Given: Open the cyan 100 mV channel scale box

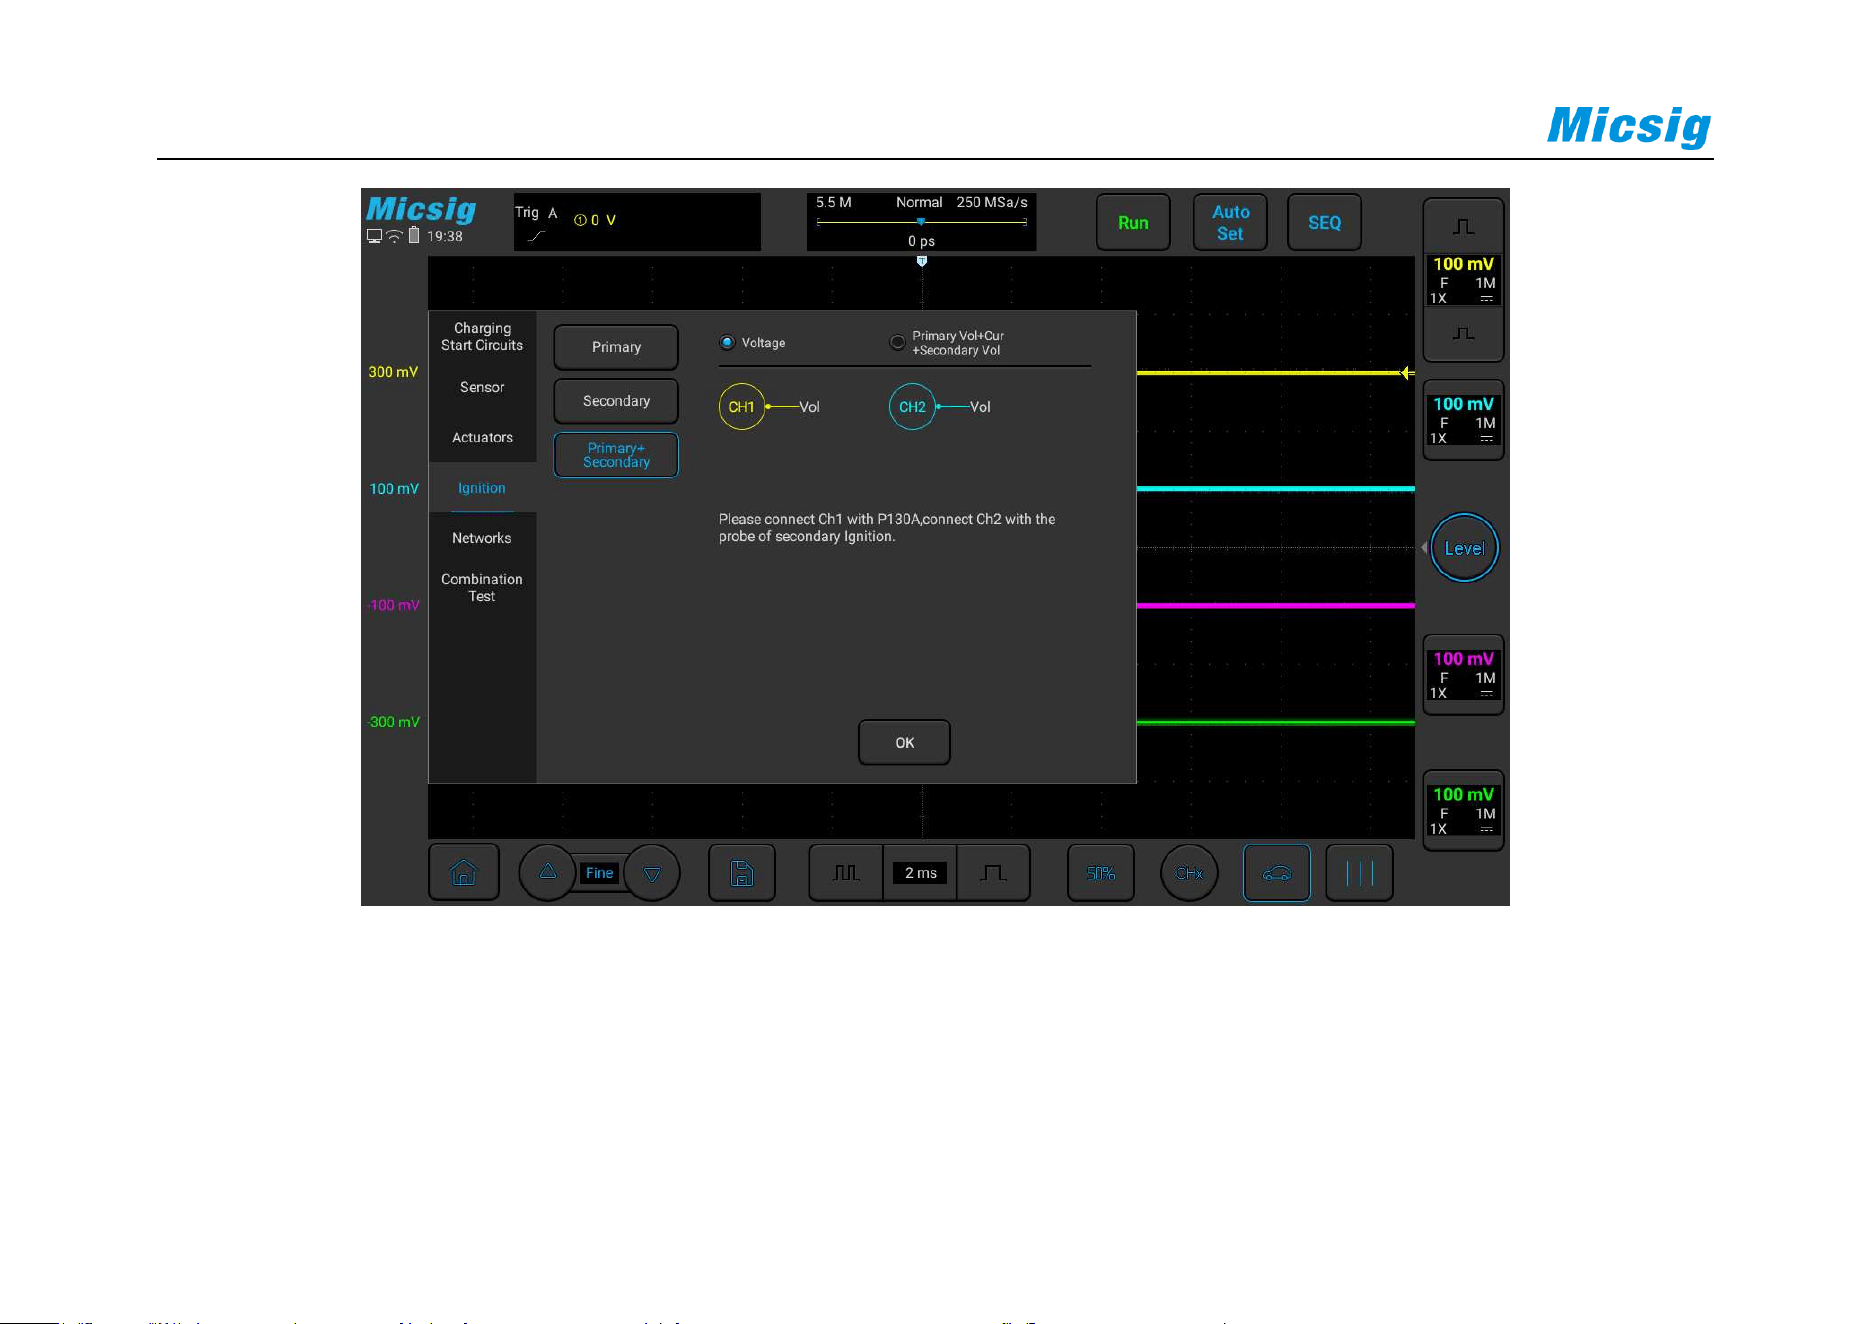Looking at the screenshot, I should [1463, 420].
